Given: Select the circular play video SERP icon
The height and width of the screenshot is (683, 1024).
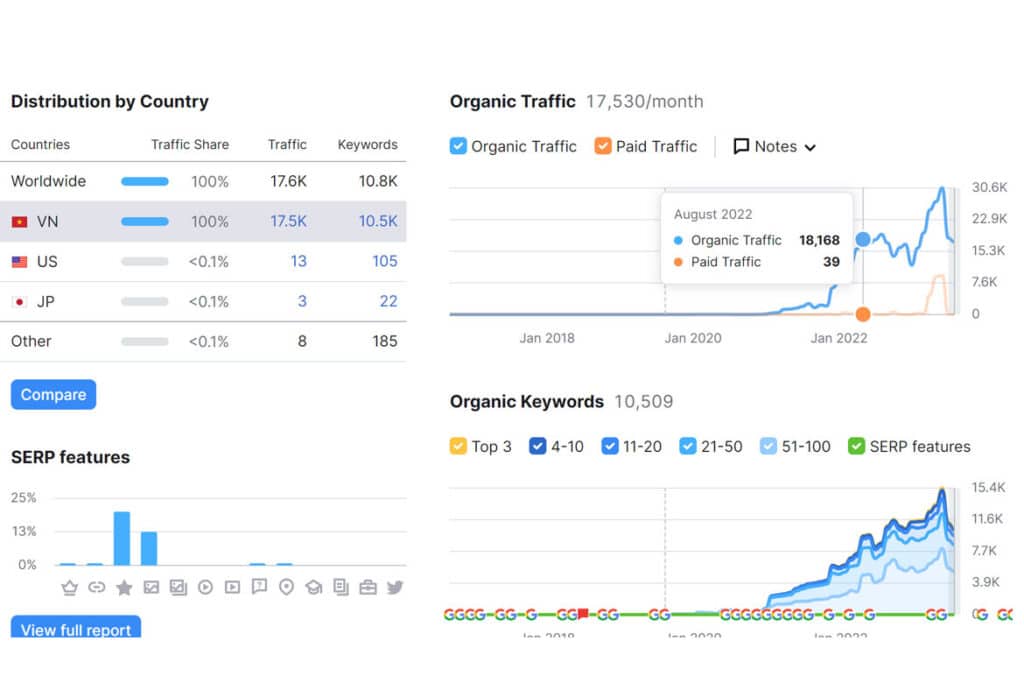Looking at the screenshot, I should point(205,588).
